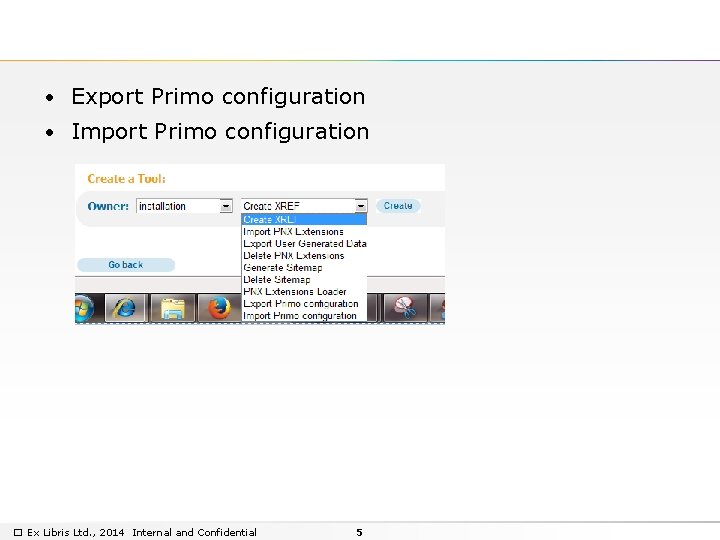This screenshot has width=720, height=540.
Task: Click the Create a Tool: heading
Action: 126,179
